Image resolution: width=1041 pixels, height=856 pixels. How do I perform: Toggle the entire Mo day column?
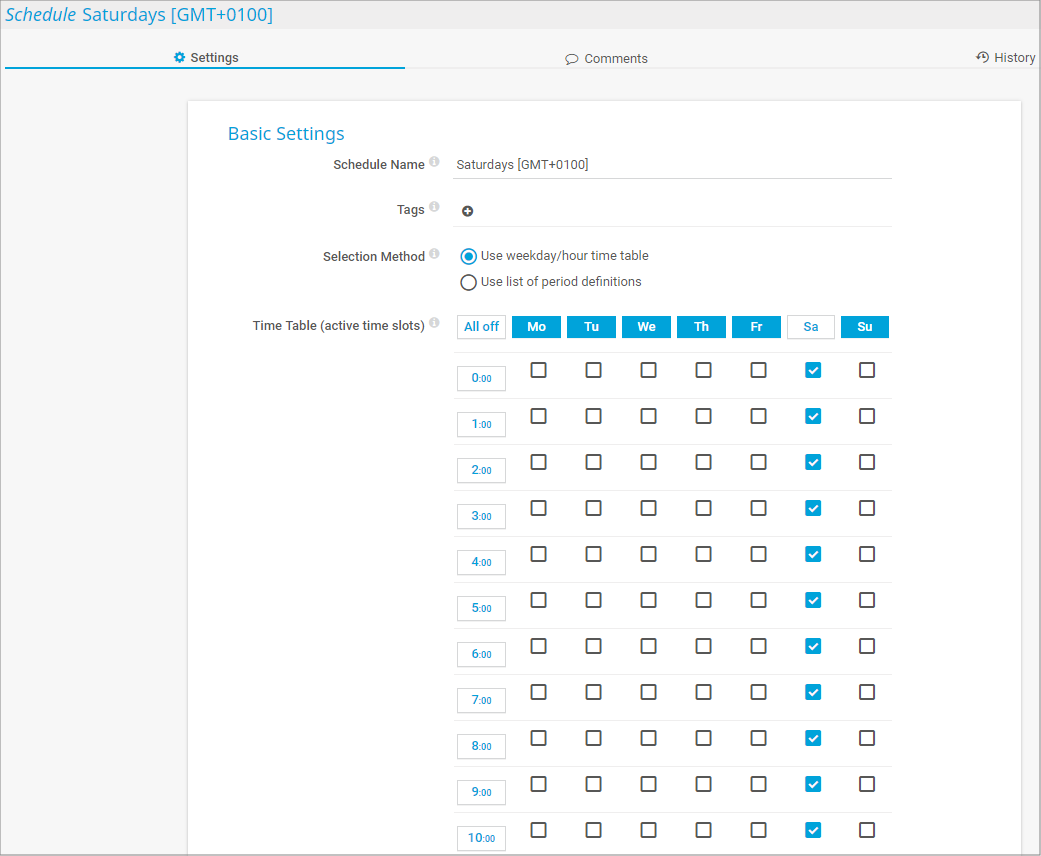[x=537, y=327]
